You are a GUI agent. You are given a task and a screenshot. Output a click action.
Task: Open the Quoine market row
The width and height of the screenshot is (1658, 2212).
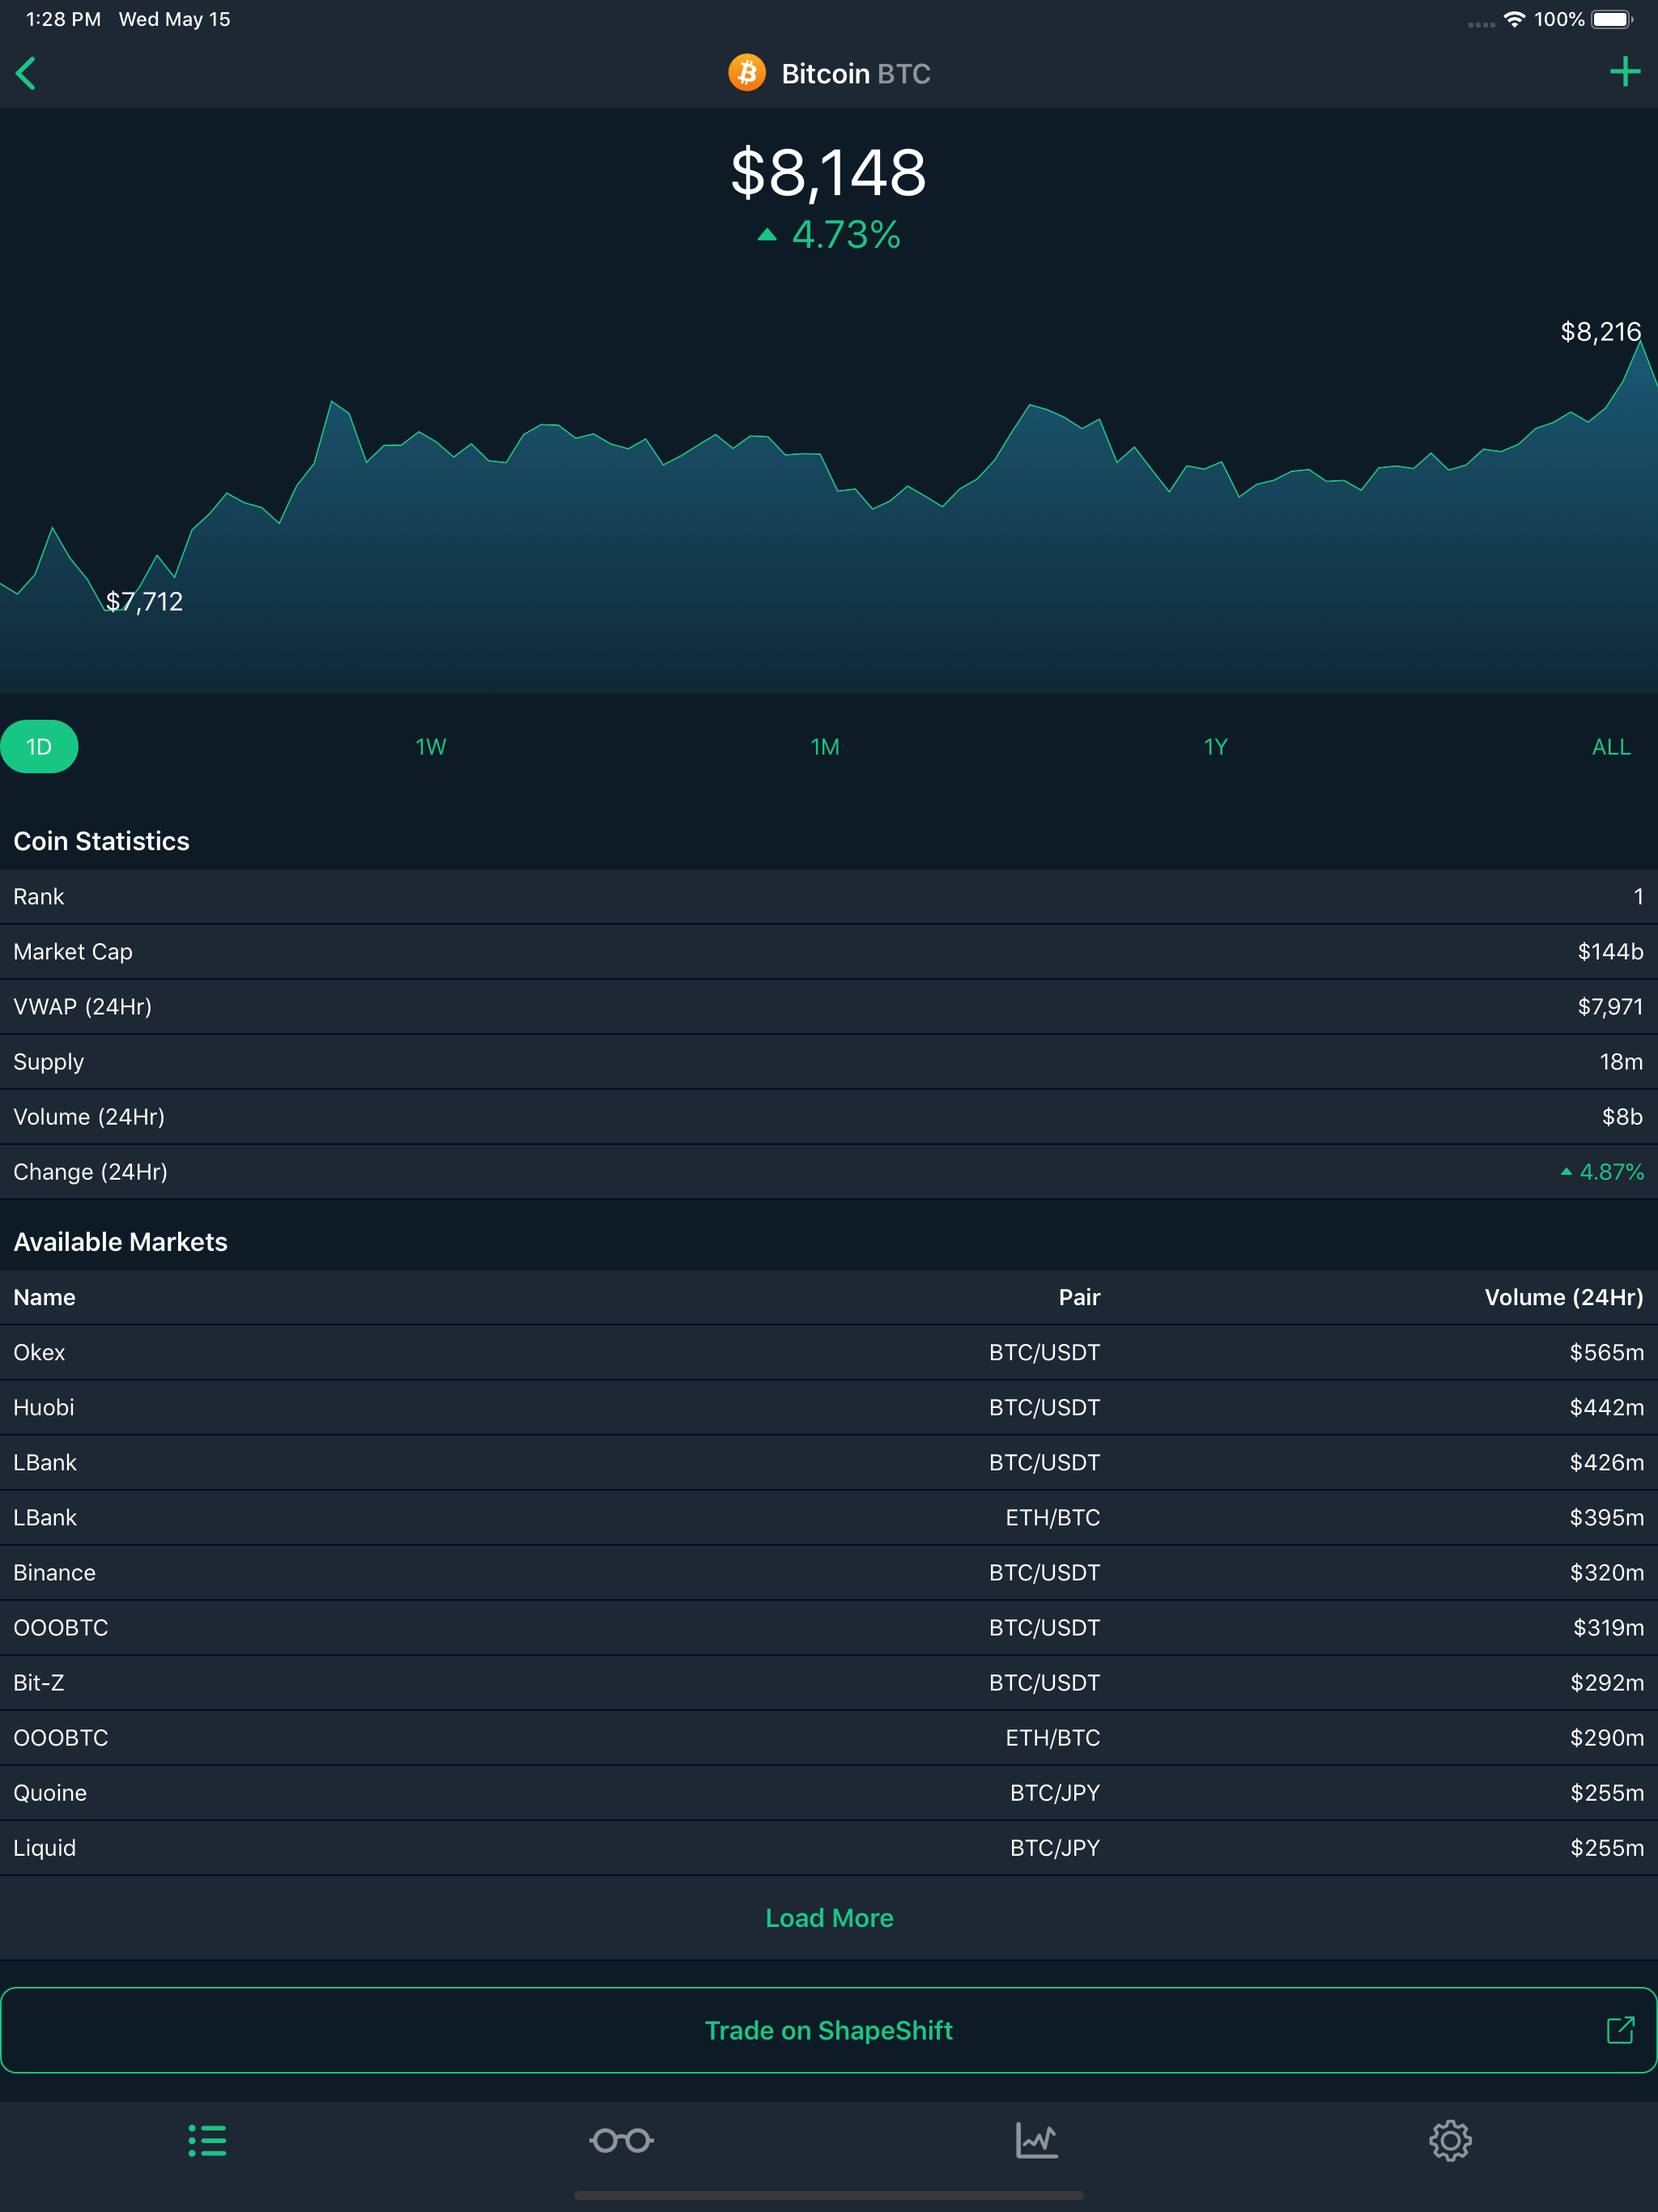pos(829,1793)
